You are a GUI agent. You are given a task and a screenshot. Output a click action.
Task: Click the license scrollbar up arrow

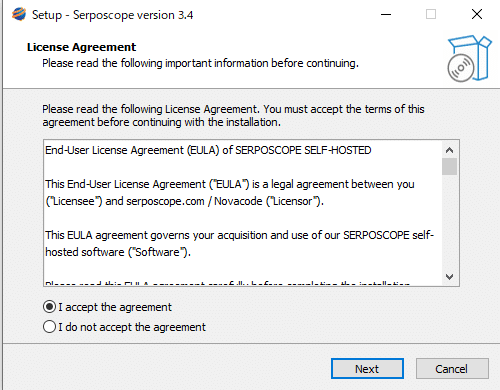click(449, 150)
